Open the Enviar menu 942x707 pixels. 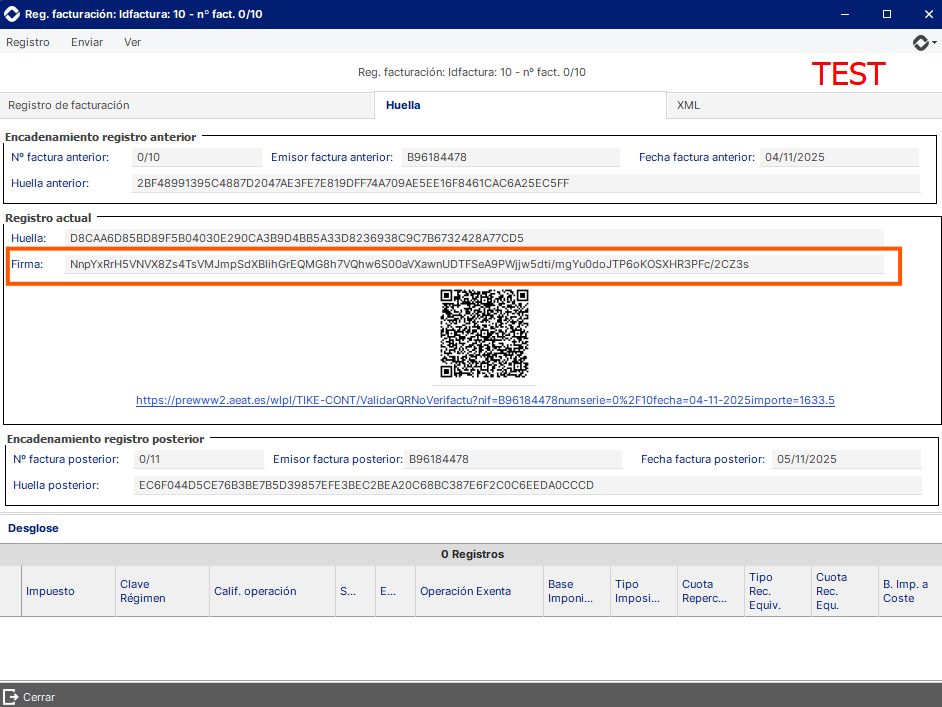pyautogui.click(x=87, y=42)
